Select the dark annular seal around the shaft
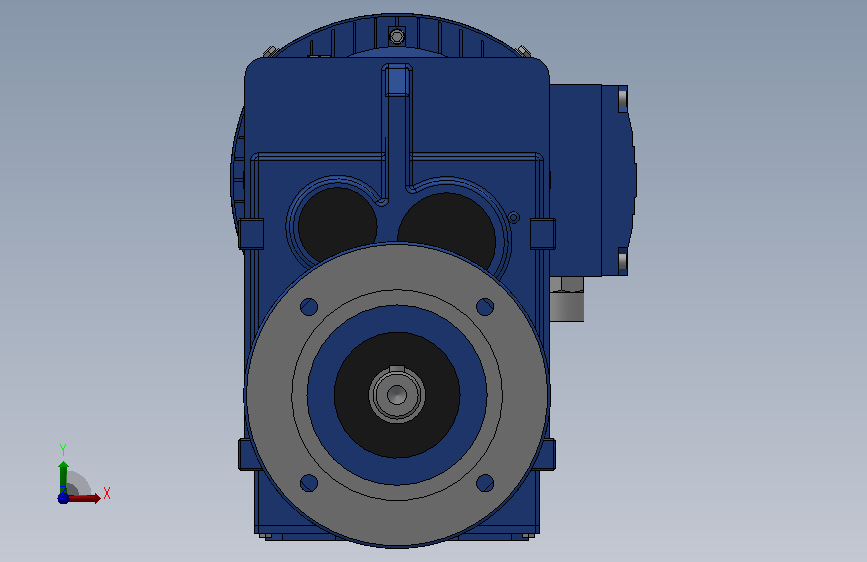This screenshot has height=562, width=867. click(x=354, y=396)
